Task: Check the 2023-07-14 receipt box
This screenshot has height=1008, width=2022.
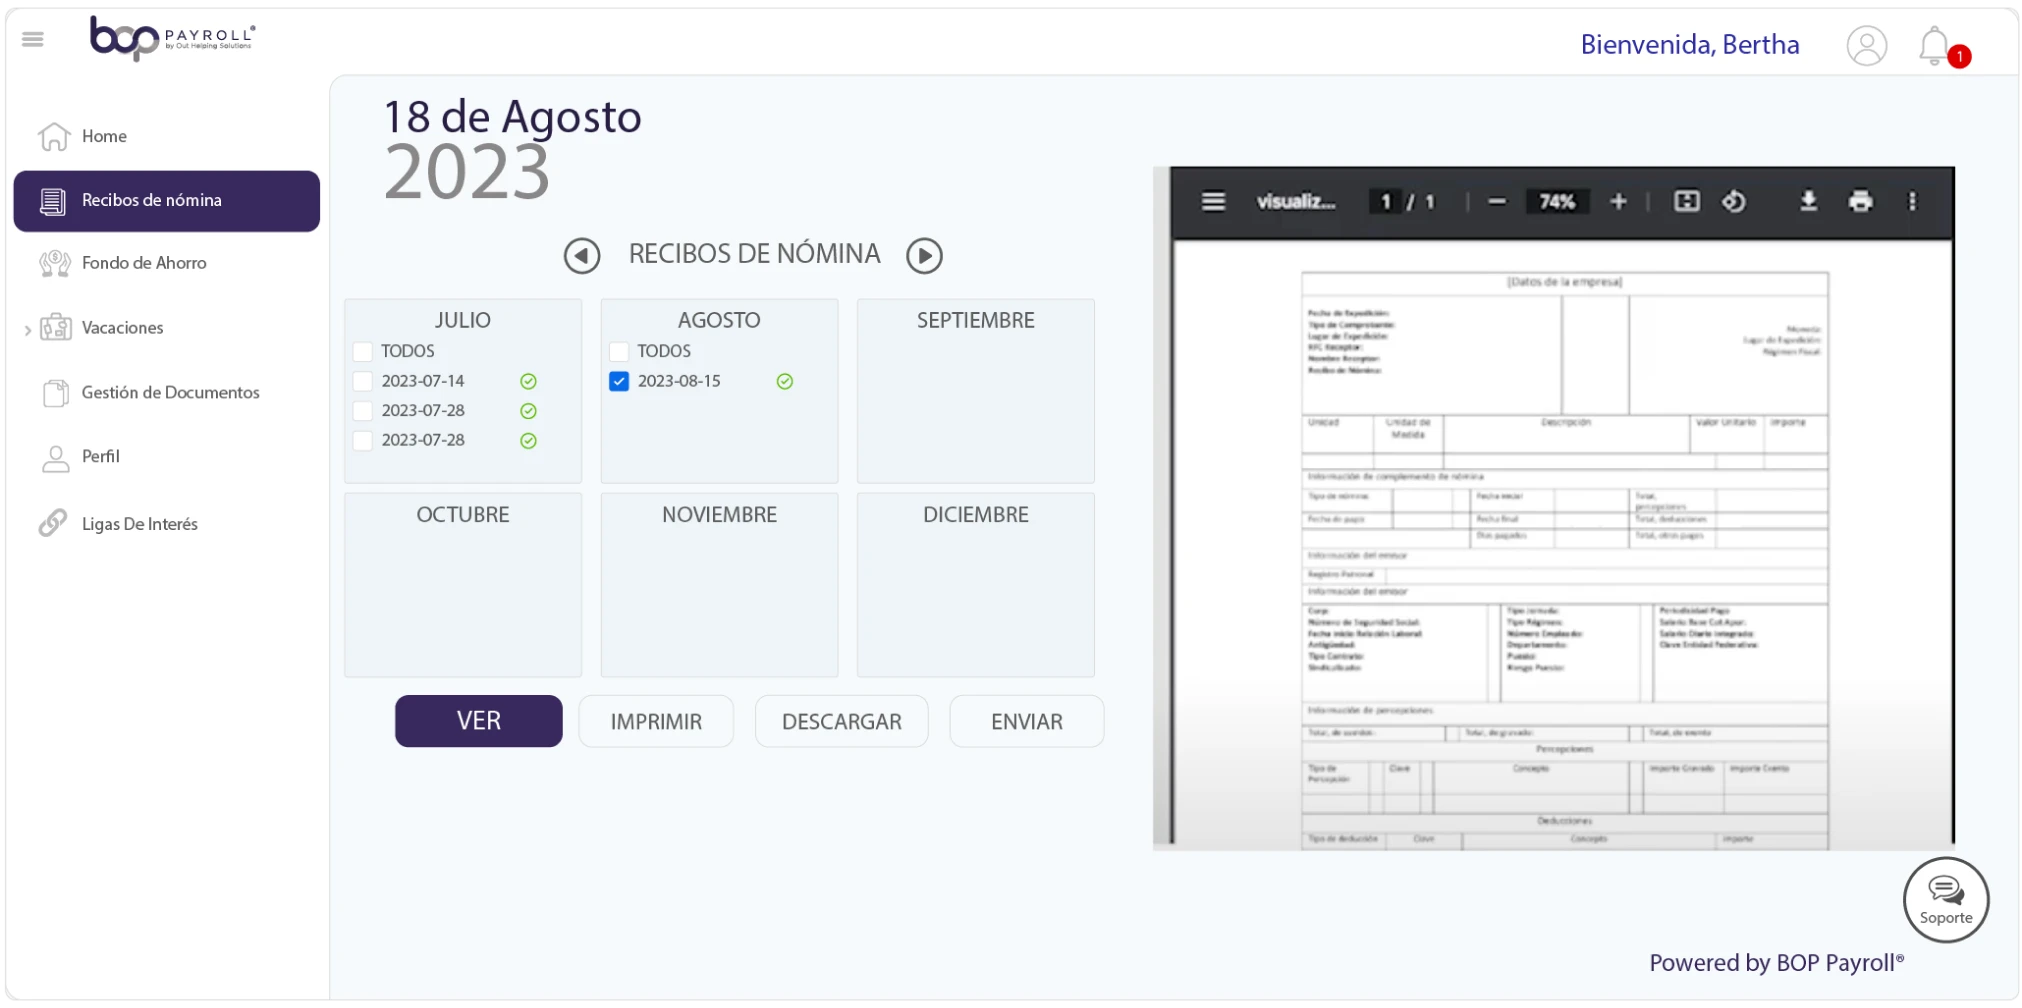Action: 363,381
